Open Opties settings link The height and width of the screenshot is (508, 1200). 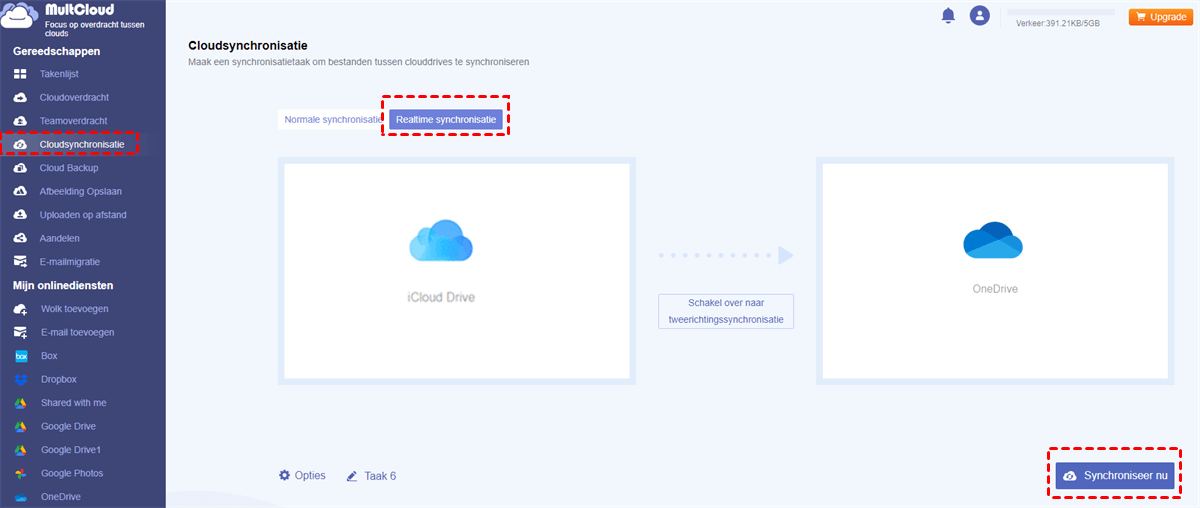pos(310,475)
